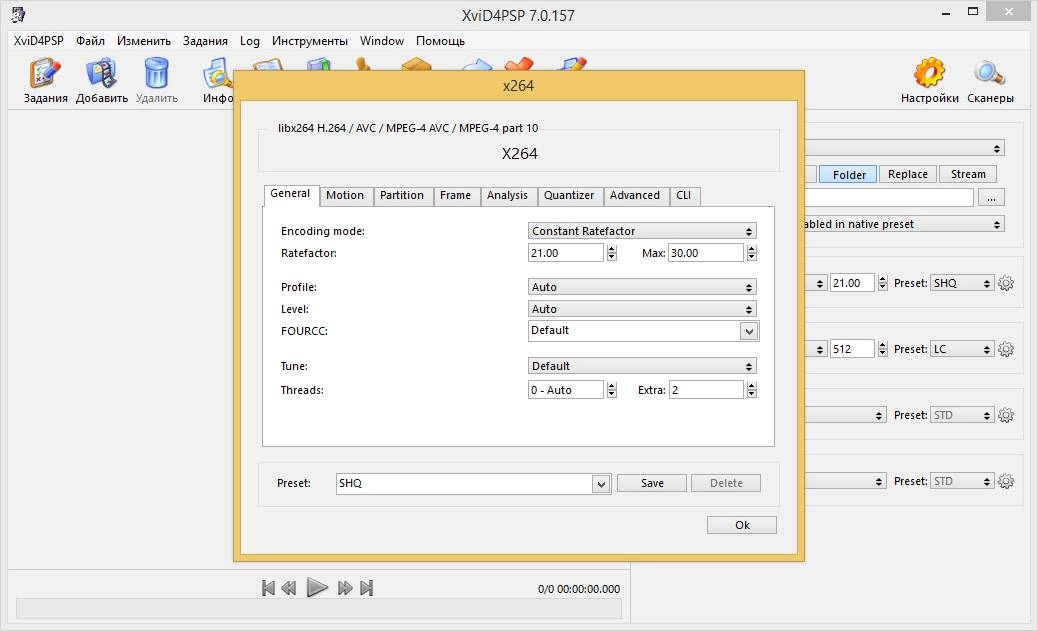Image resolution: width=1038 pixels, height=631 pixels.
Task: Click the fast-forward playback button
Action: pyautogui.click(x=345, y=588)
